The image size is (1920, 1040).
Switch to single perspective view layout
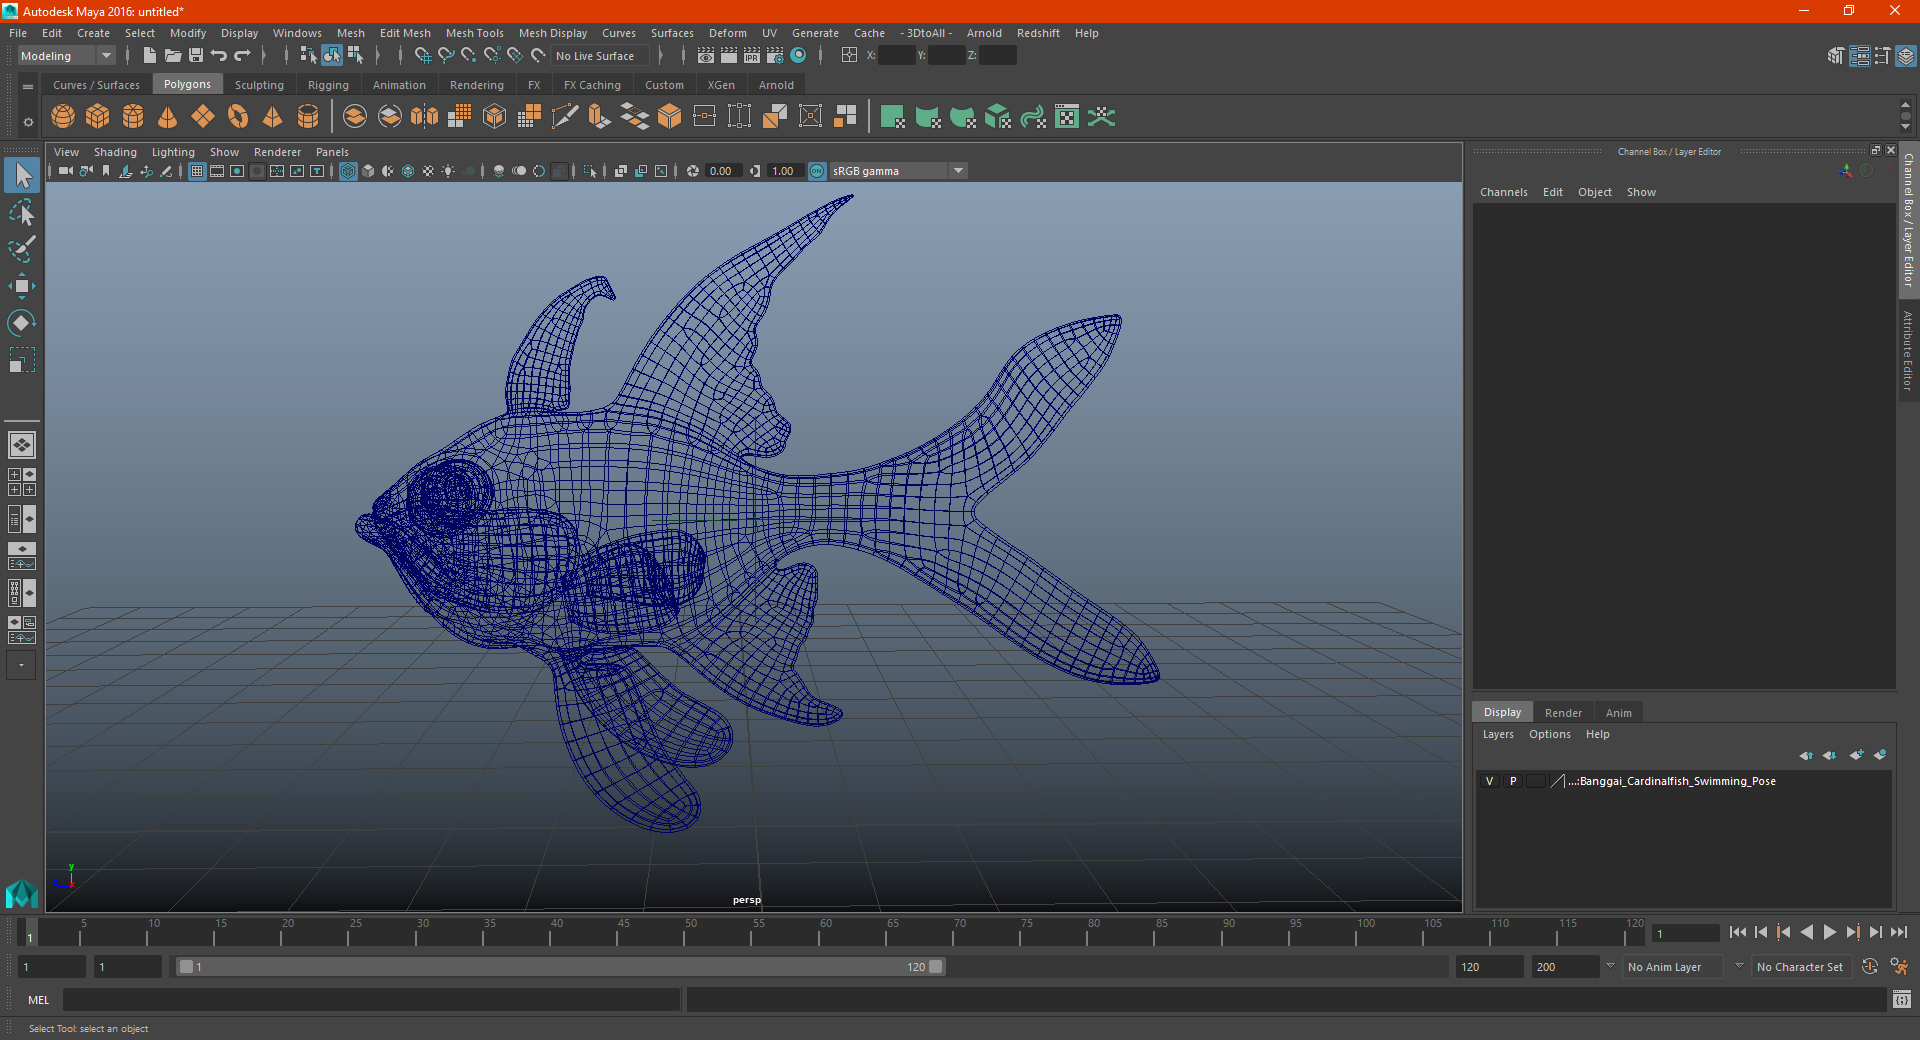tap(22, 445)
